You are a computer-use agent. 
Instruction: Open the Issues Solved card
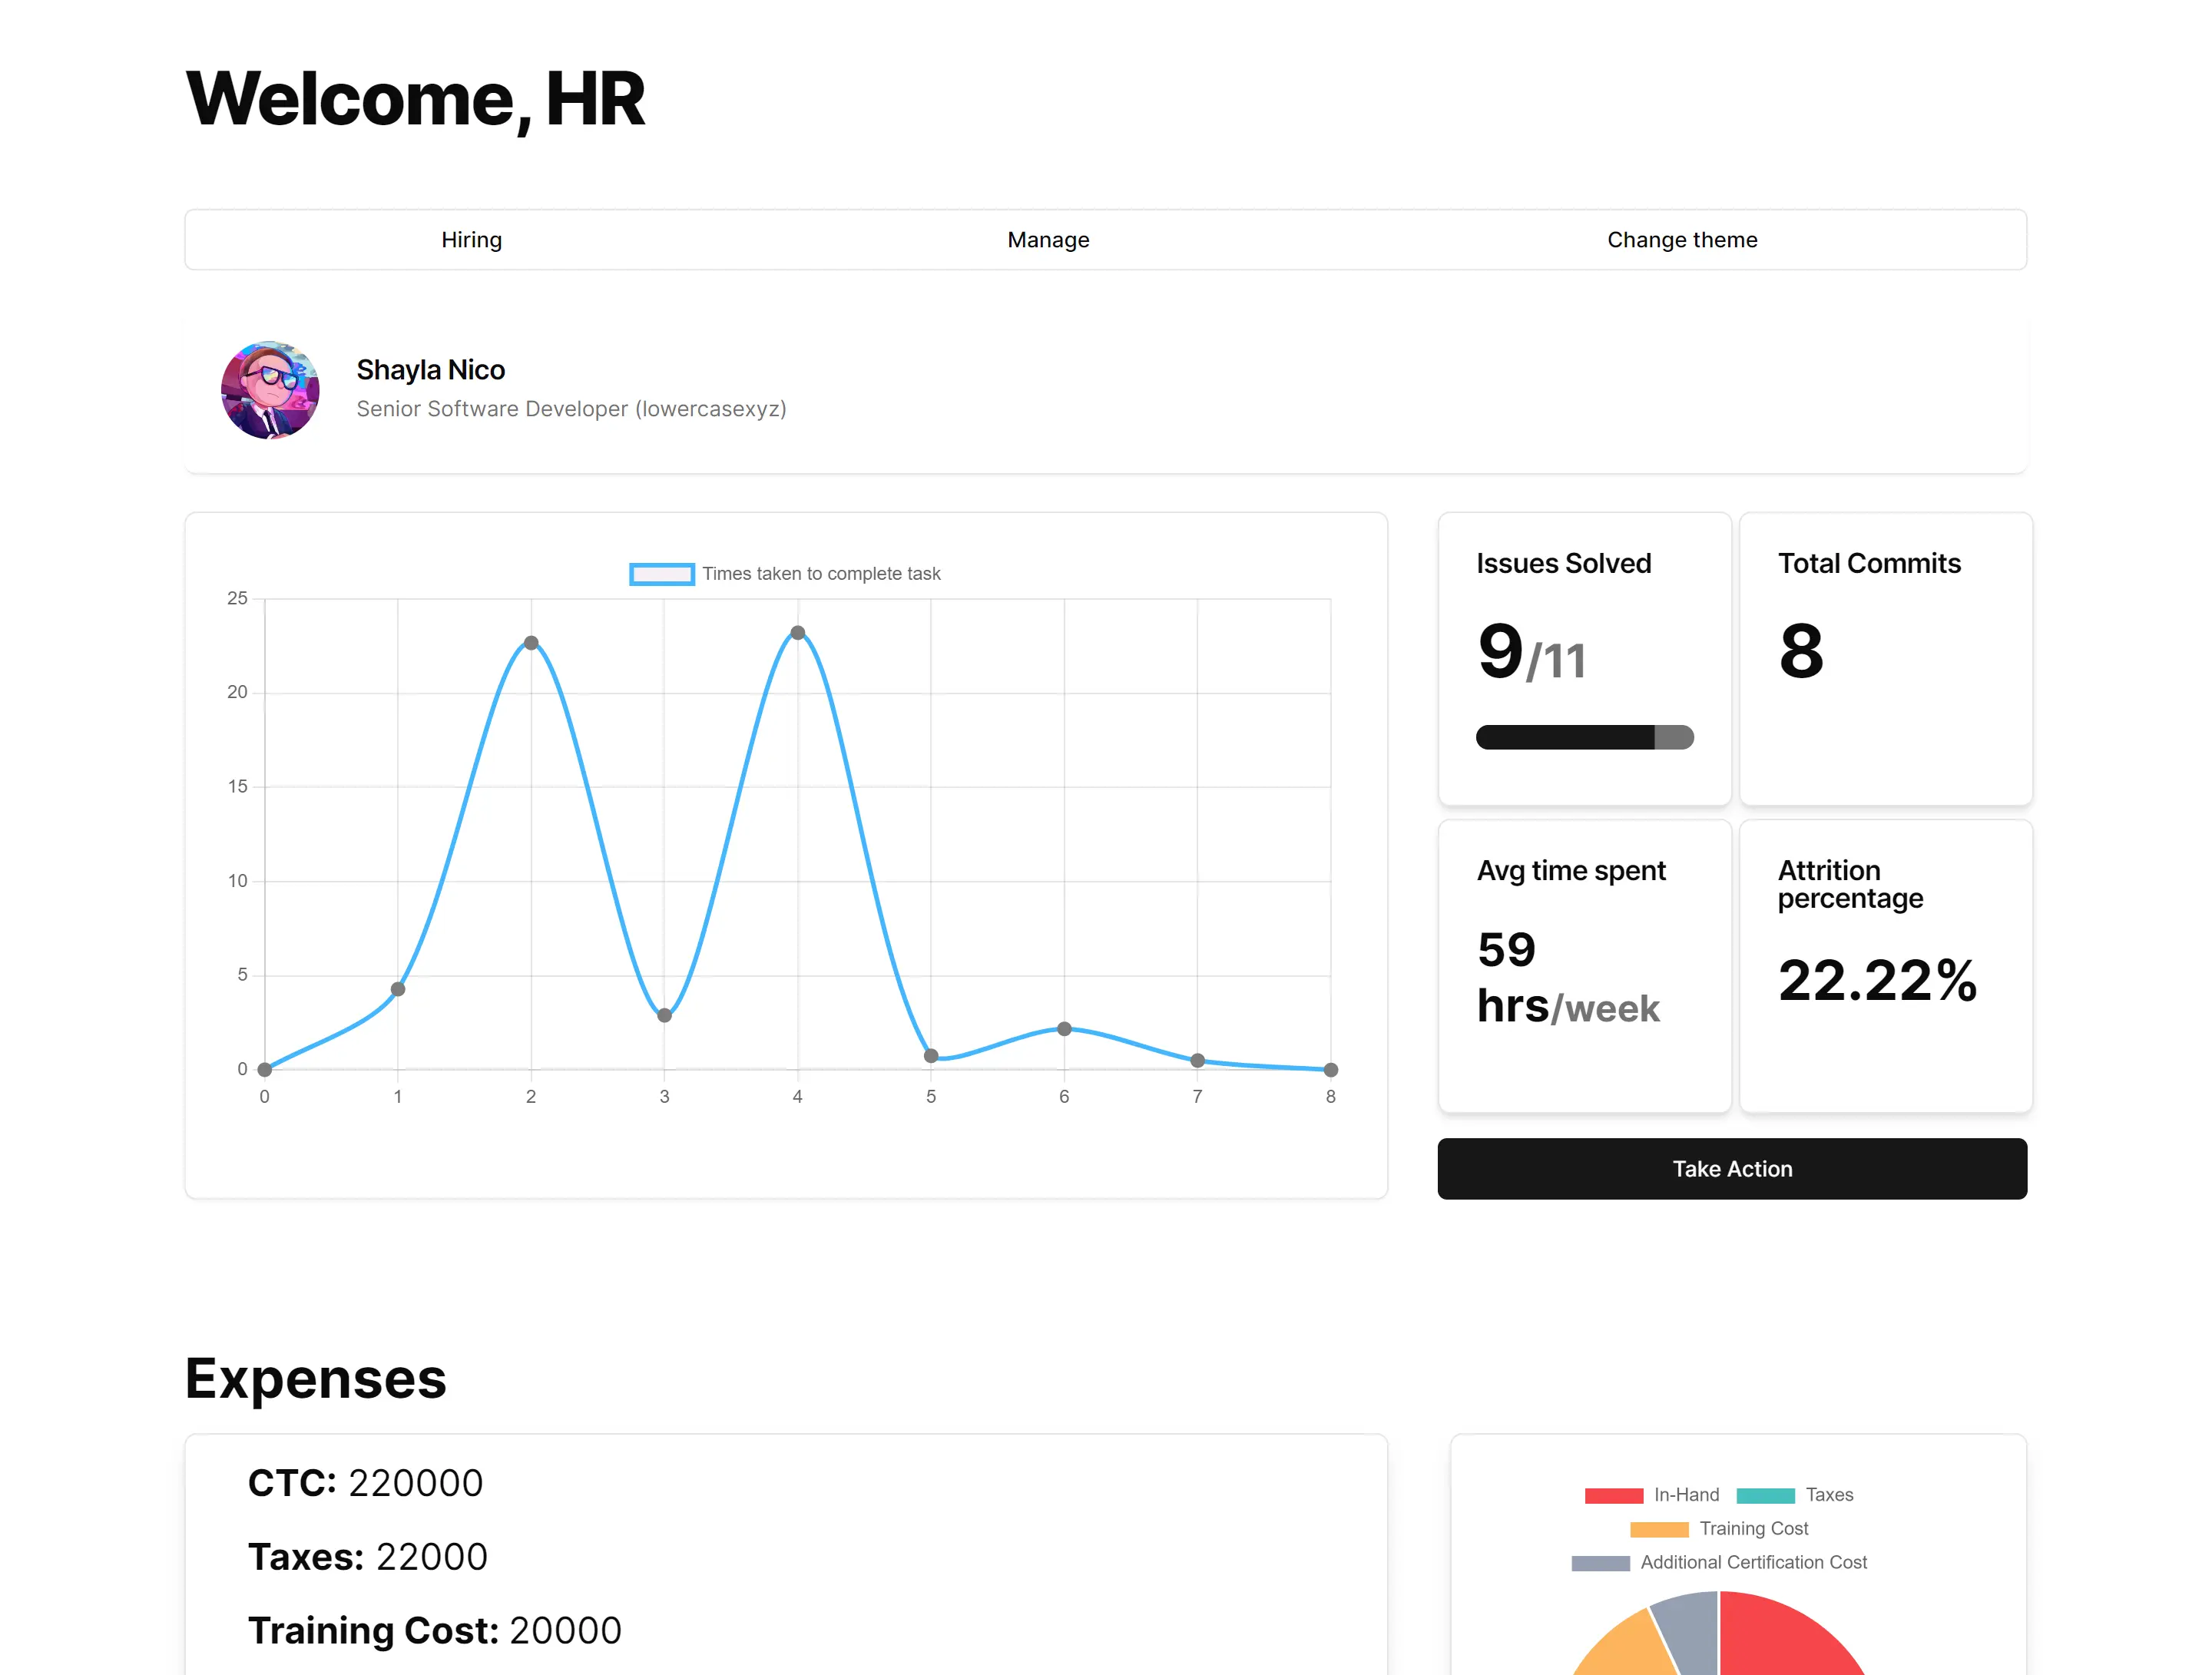(1584, 658)
